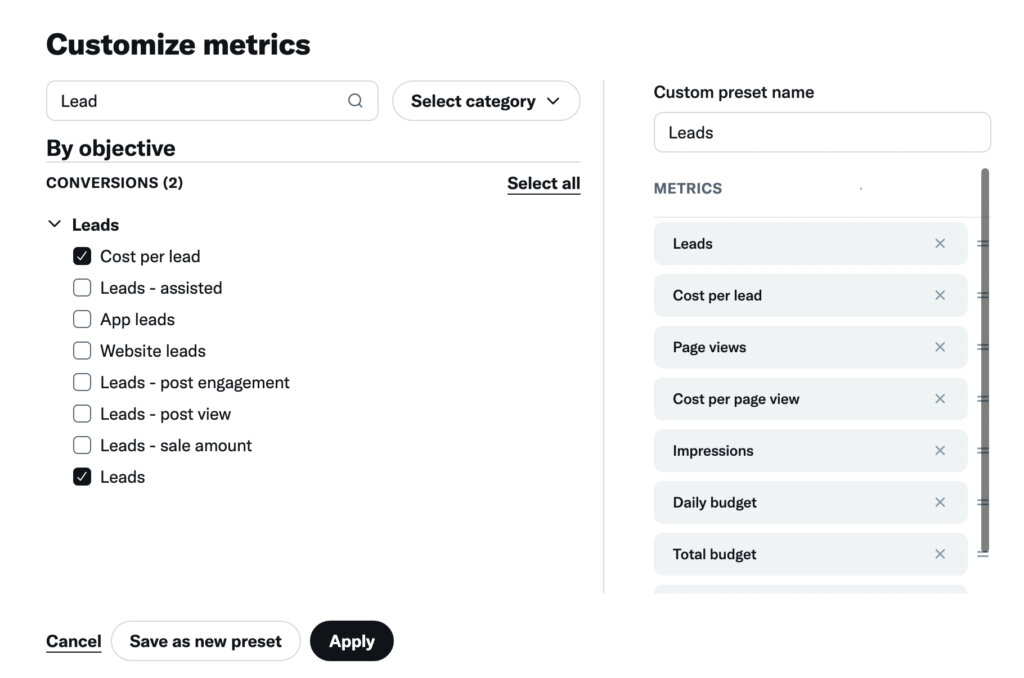Remove Daily budget from the metrics panel
Screen dimensions: 1024x678
[939, 502]
